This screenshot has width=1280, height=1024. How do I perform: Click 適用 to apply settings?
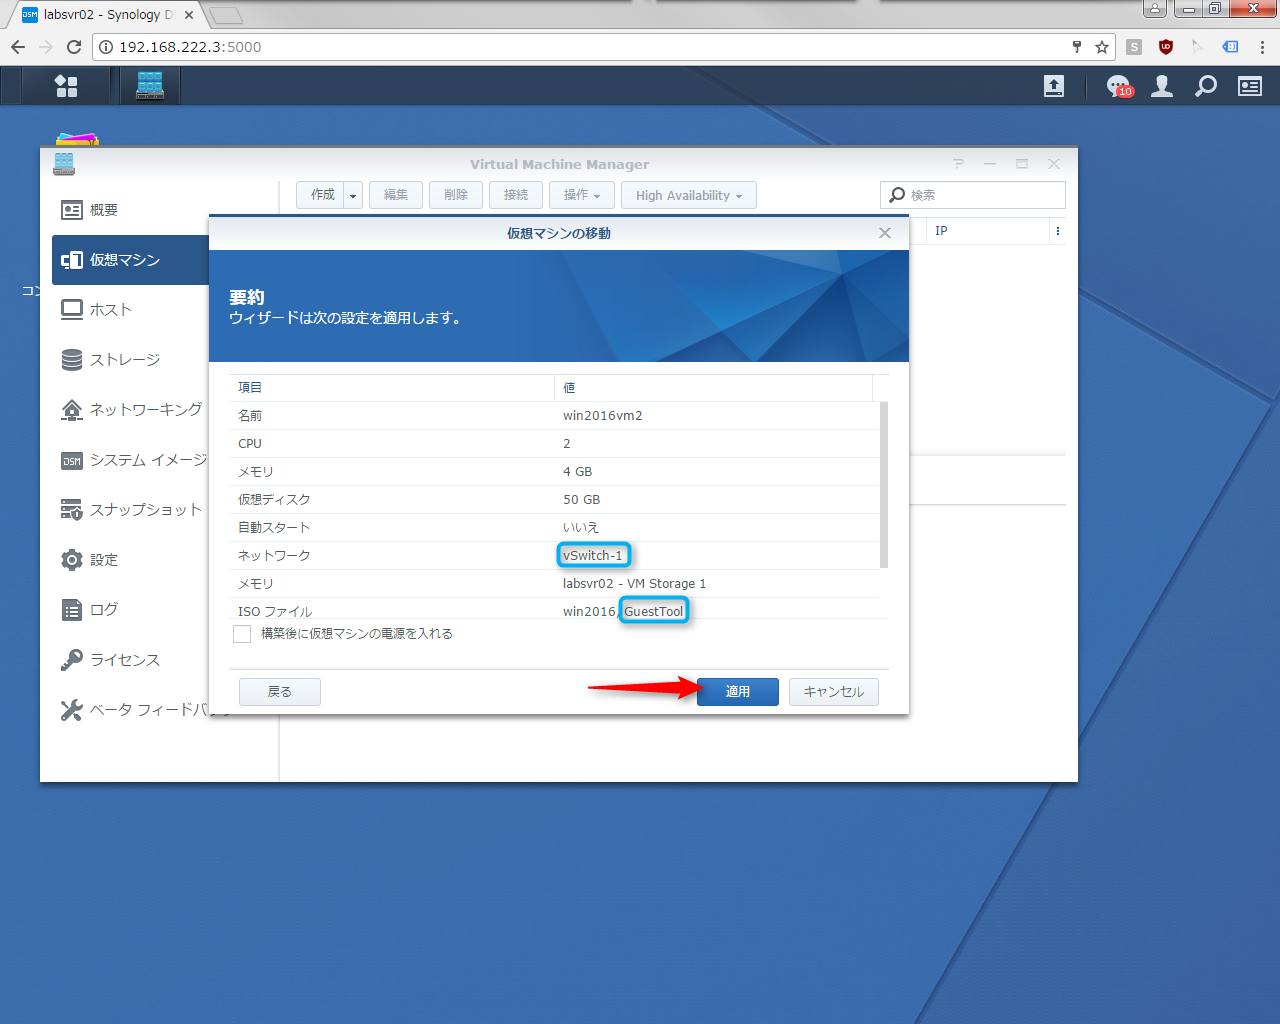click(x=738, y=692)
